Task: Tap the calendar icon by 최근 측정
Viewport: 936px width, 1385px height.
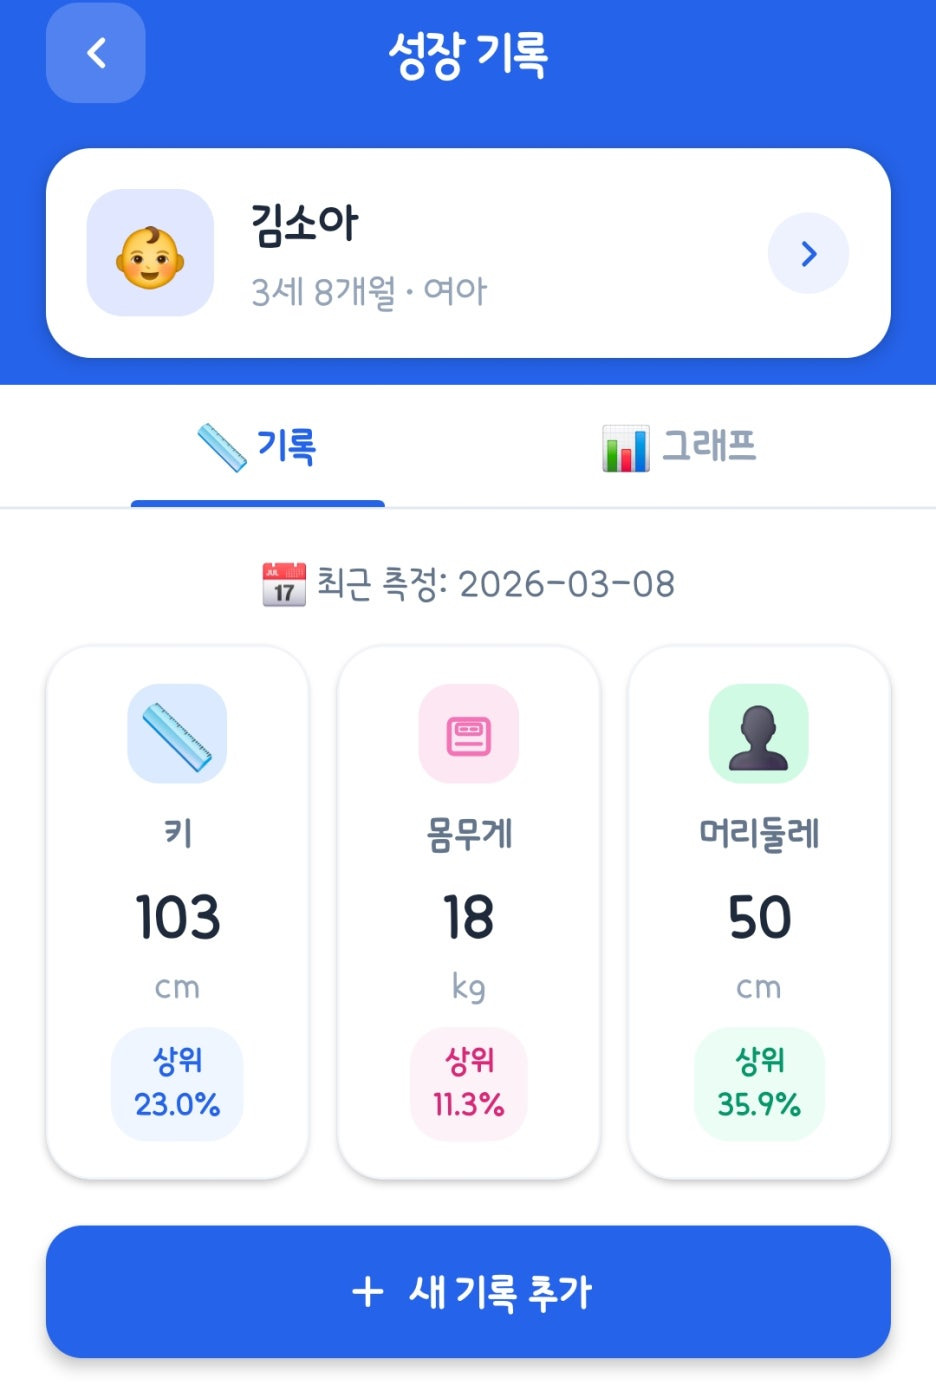Action: click(284, 584)
